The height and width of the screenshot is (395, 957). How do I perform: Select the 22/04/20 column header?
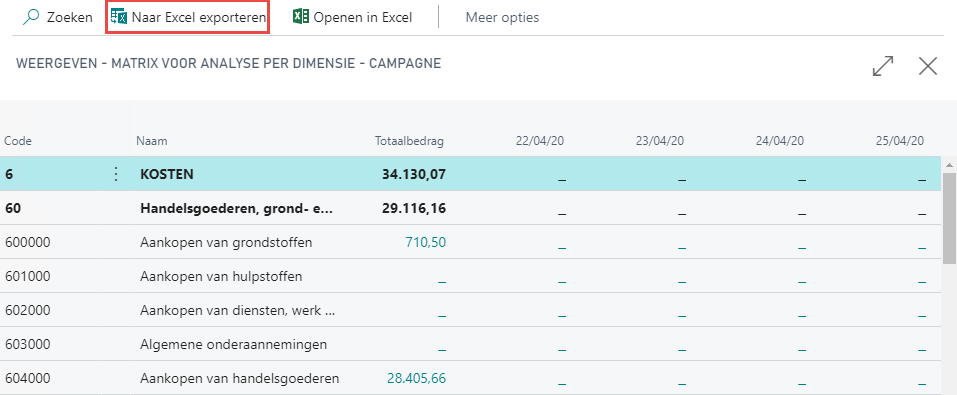540,141
